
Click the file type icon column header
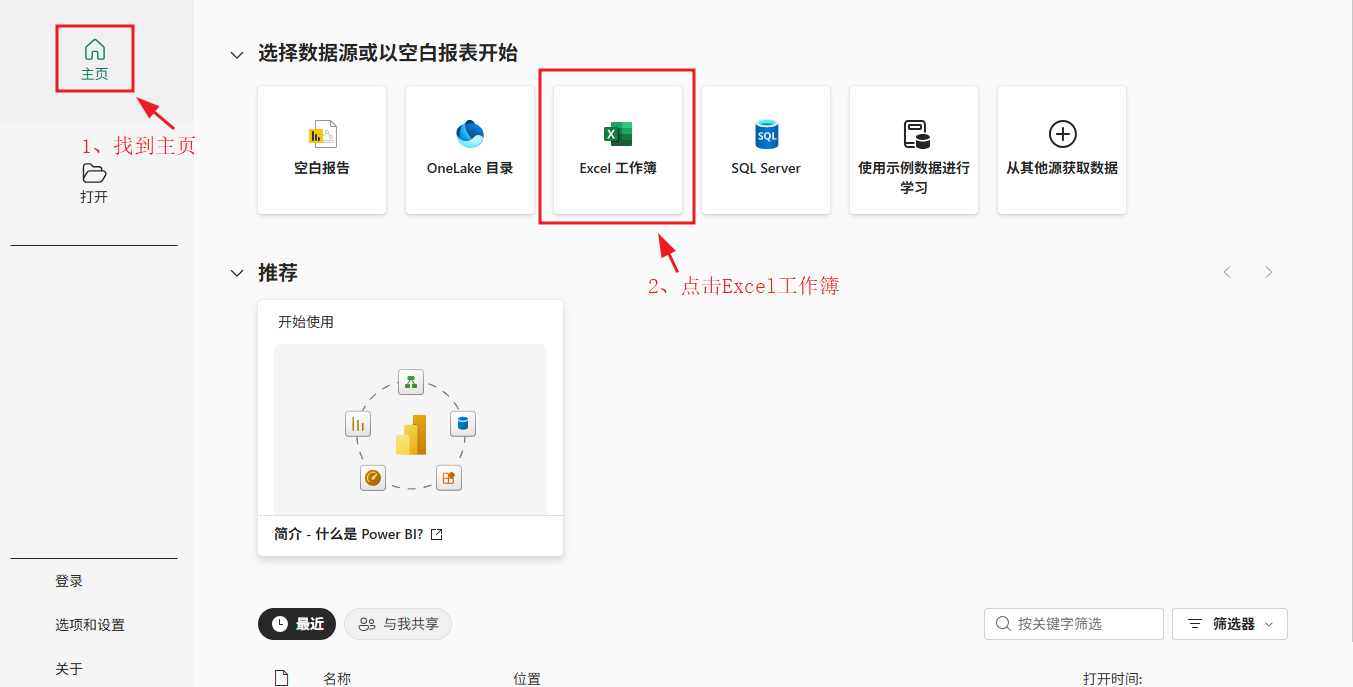[282, 678]
